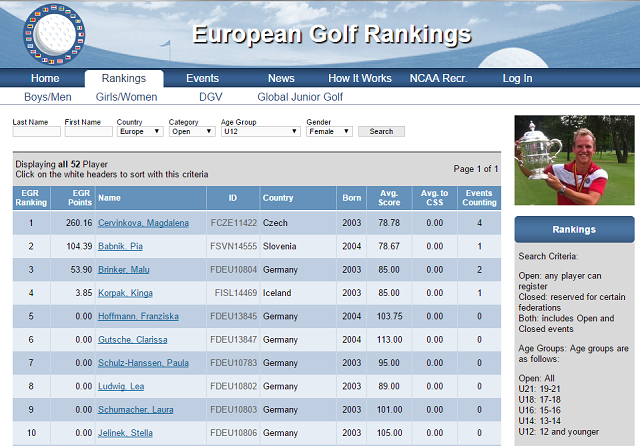Open the DGV submenu item
The width and height of the screenshot is (640, 446).
(x=211, y=97)
